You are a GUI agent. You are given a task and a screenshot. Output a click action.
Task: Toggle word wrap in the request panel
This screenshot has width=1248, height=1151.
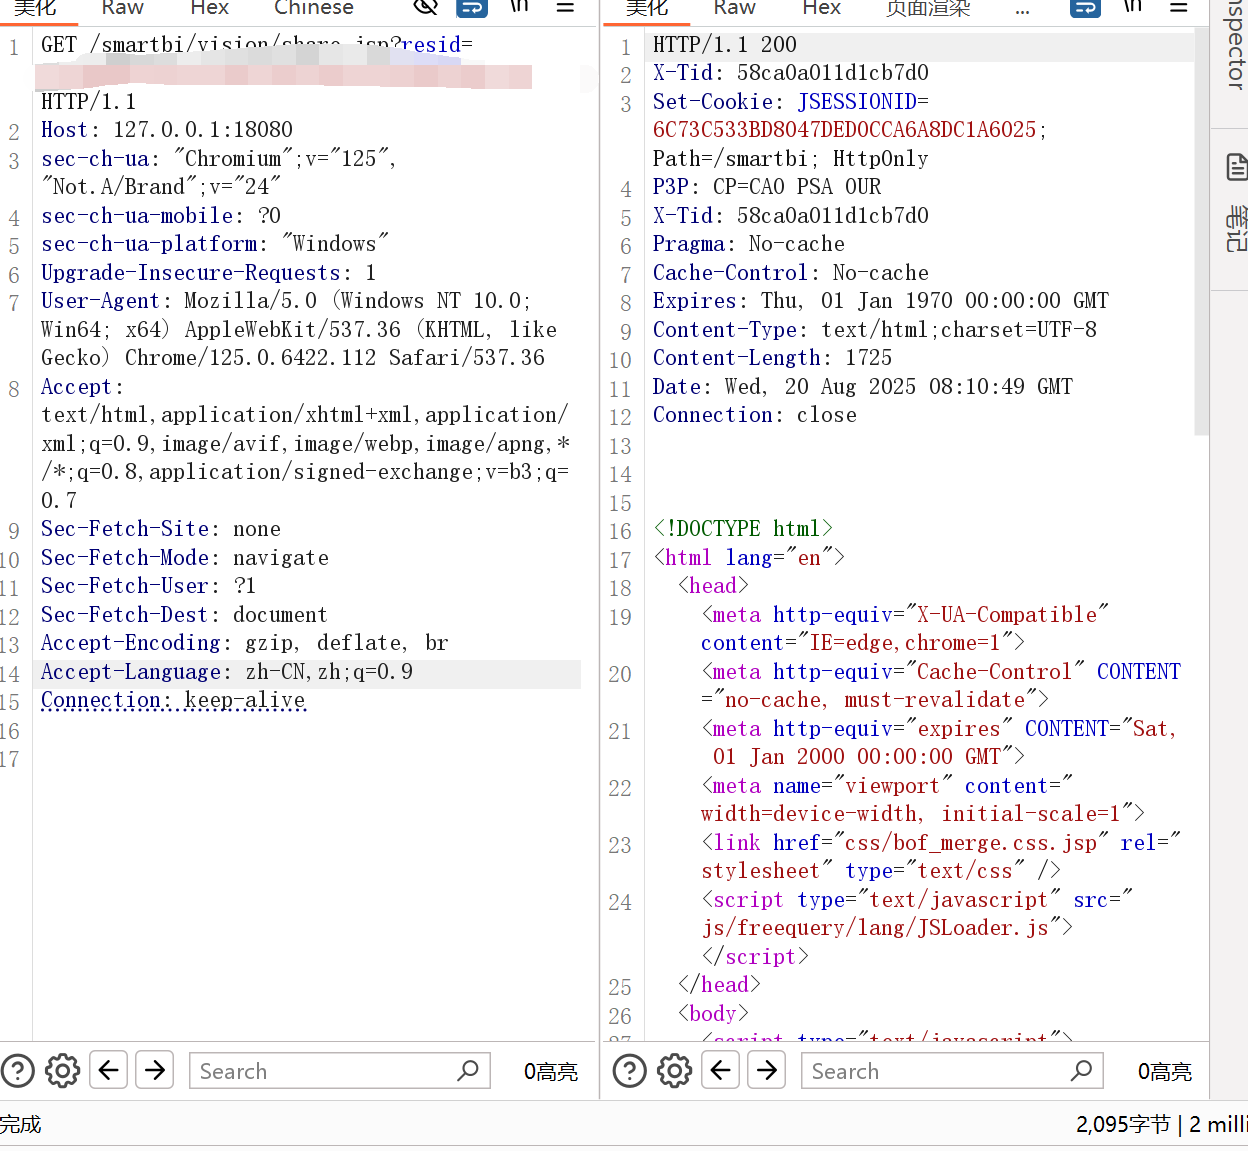tap(472, 6)
